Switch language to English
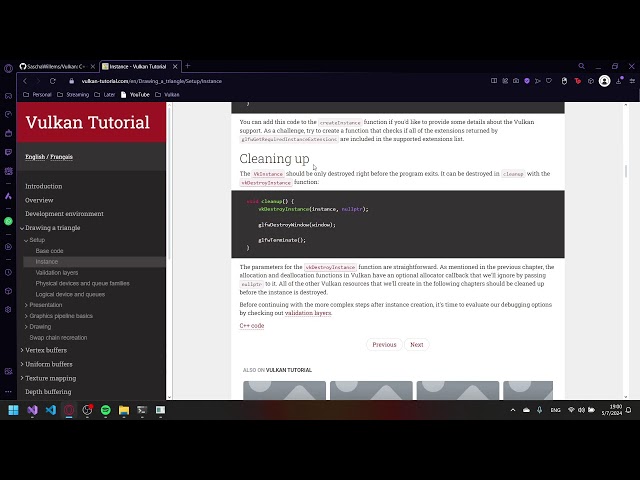 pyautogui.click(x=35, y=157)
